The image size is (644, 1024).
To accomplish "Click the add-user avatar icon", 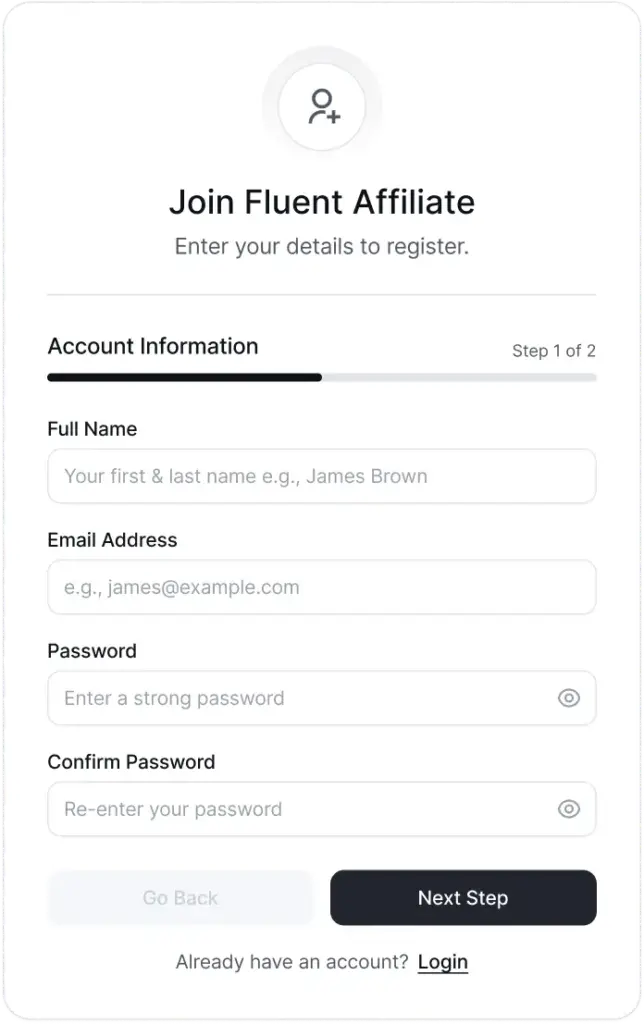I will pos(322,103).
